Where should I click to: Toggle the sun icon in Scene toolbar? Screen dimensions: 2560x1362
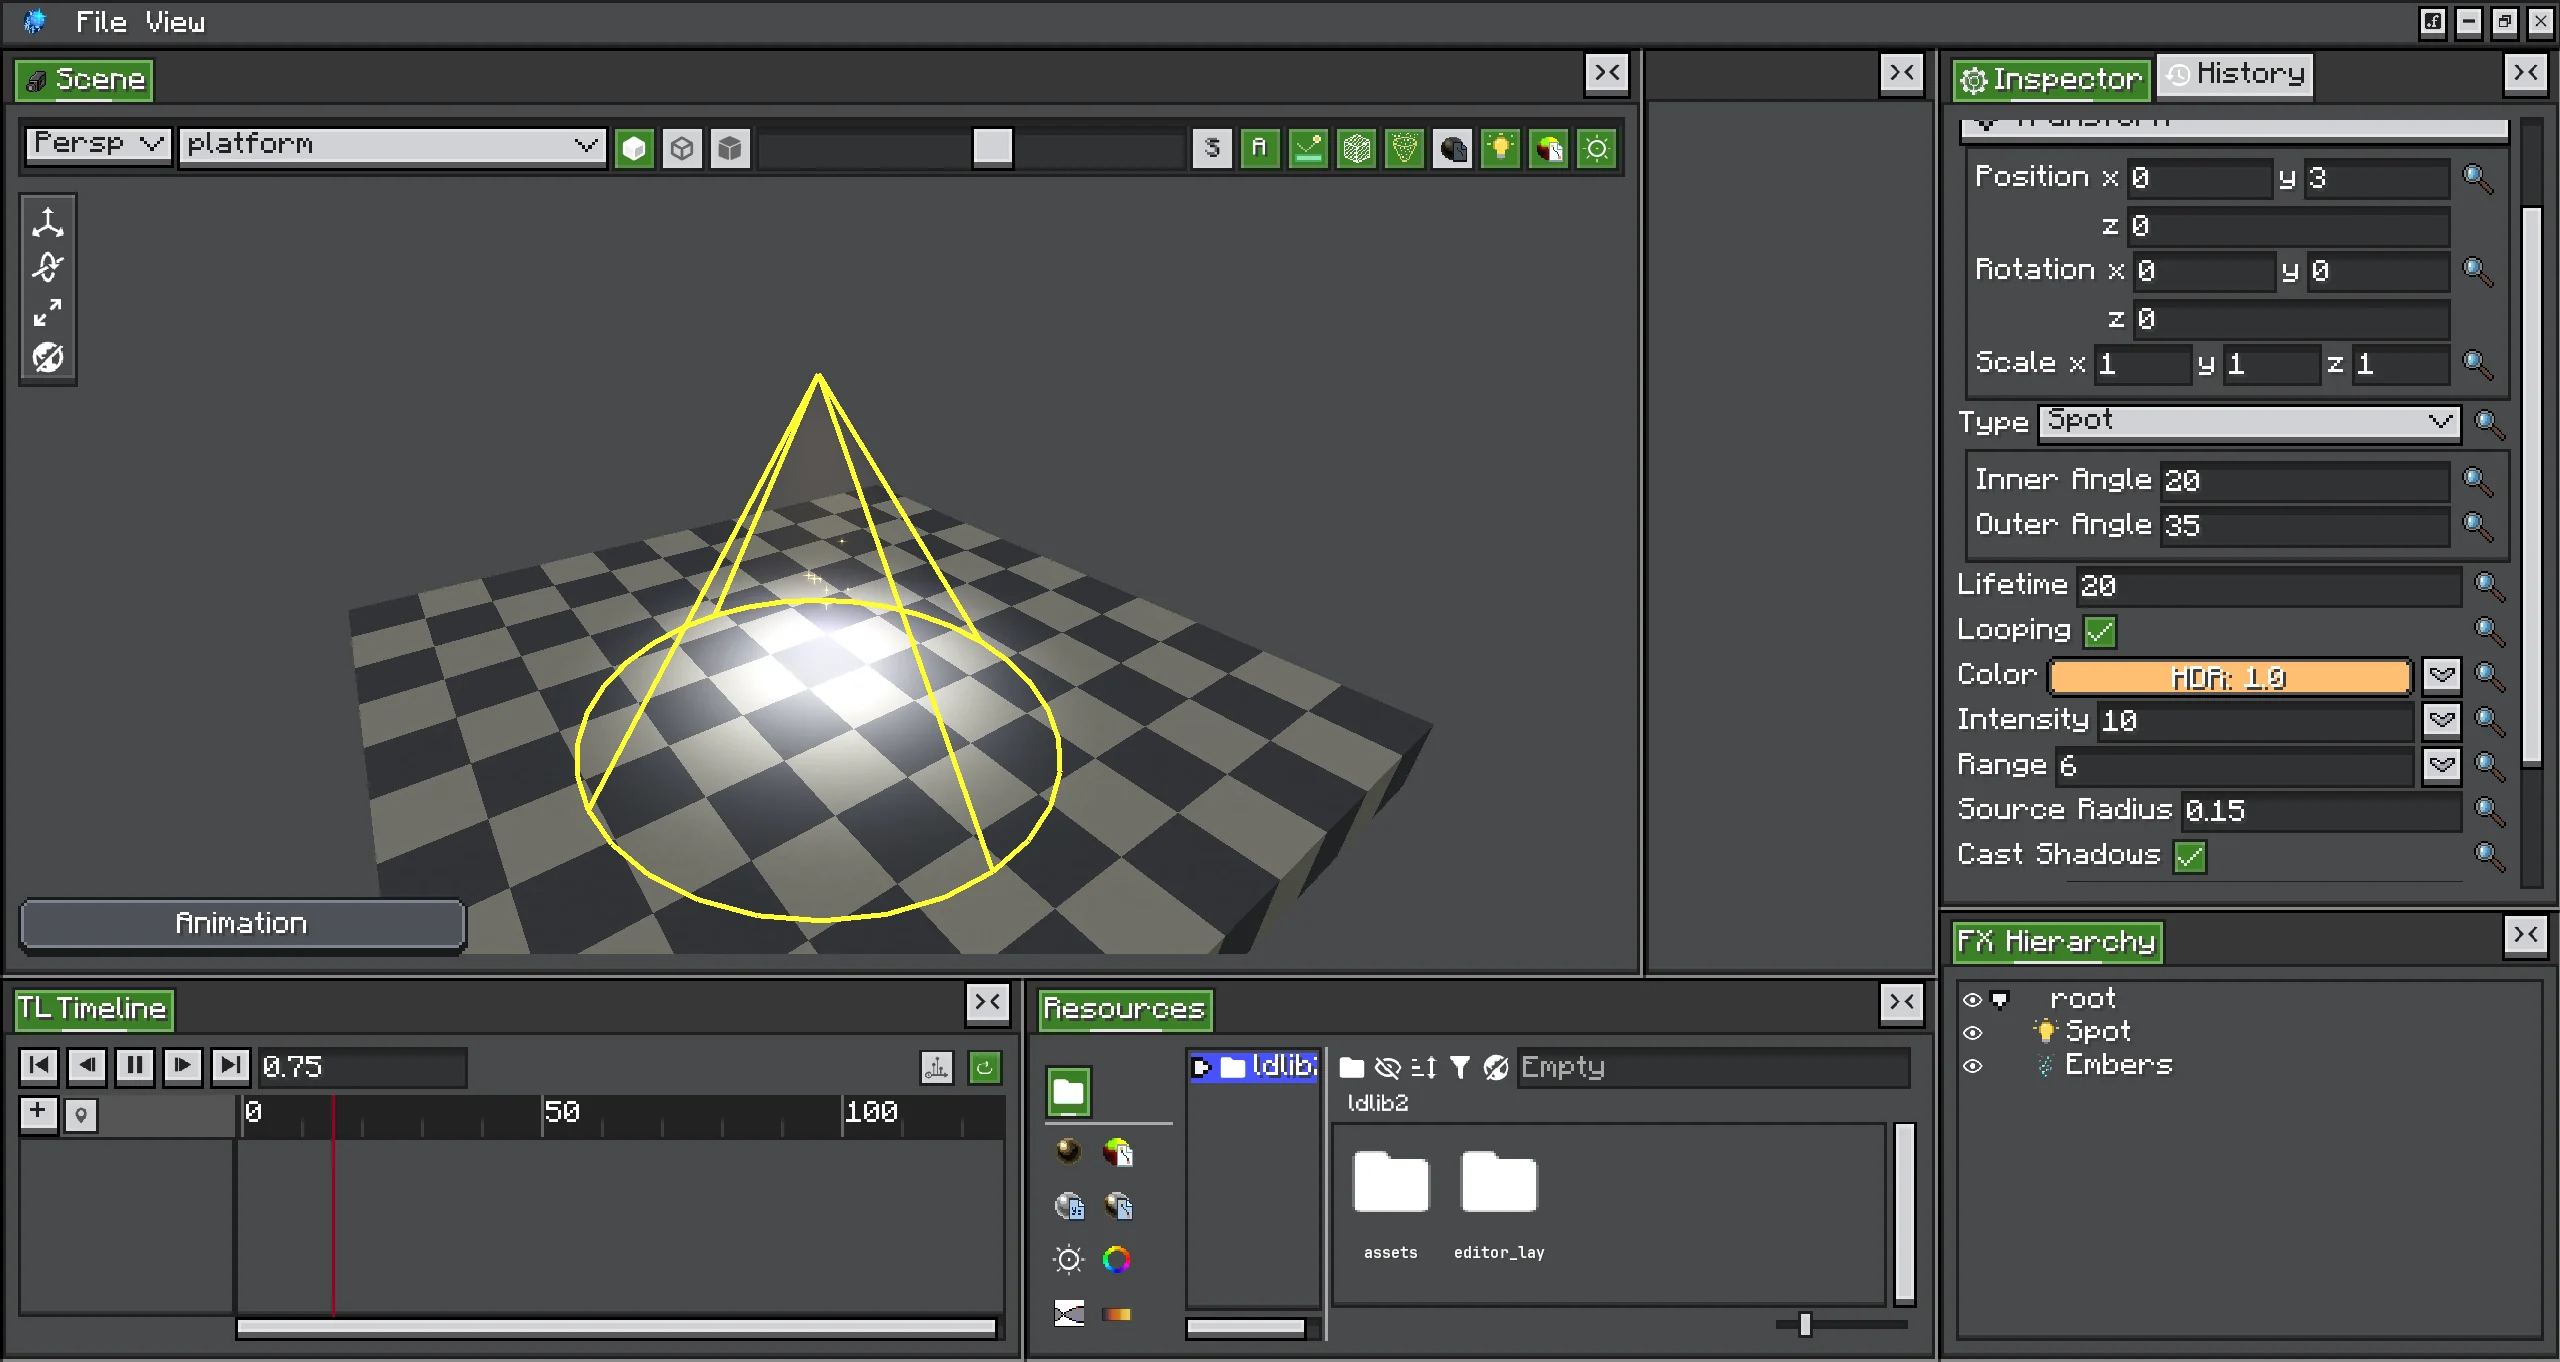point(1597,149)
